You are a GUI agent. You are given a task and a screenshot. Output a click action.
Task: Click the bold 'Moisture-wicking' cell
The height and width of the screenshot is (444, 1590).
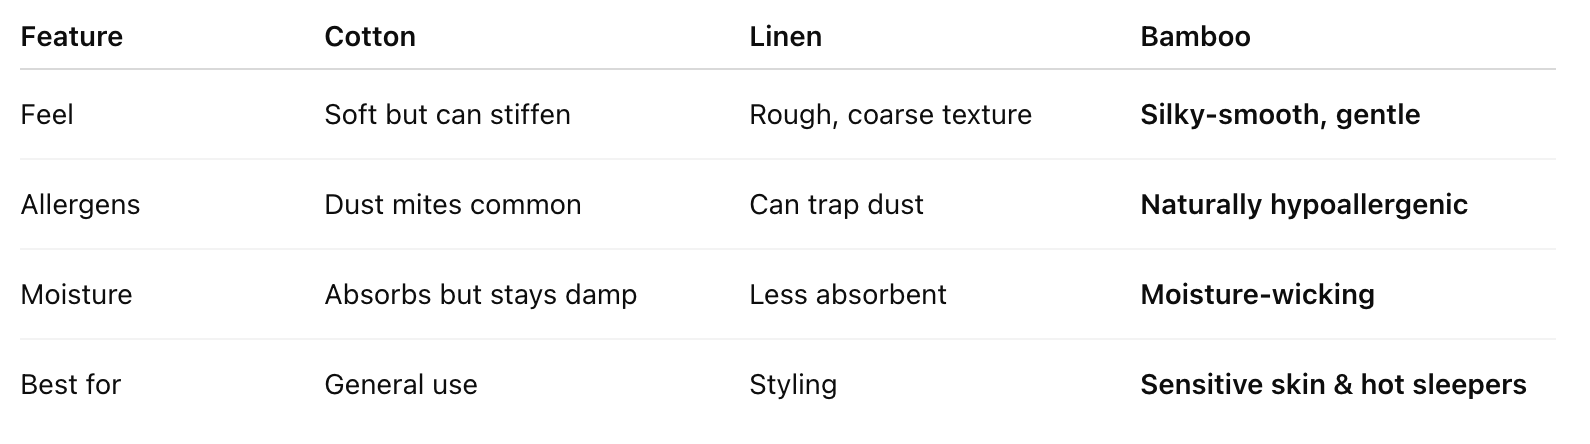[x=1258, y=295]
